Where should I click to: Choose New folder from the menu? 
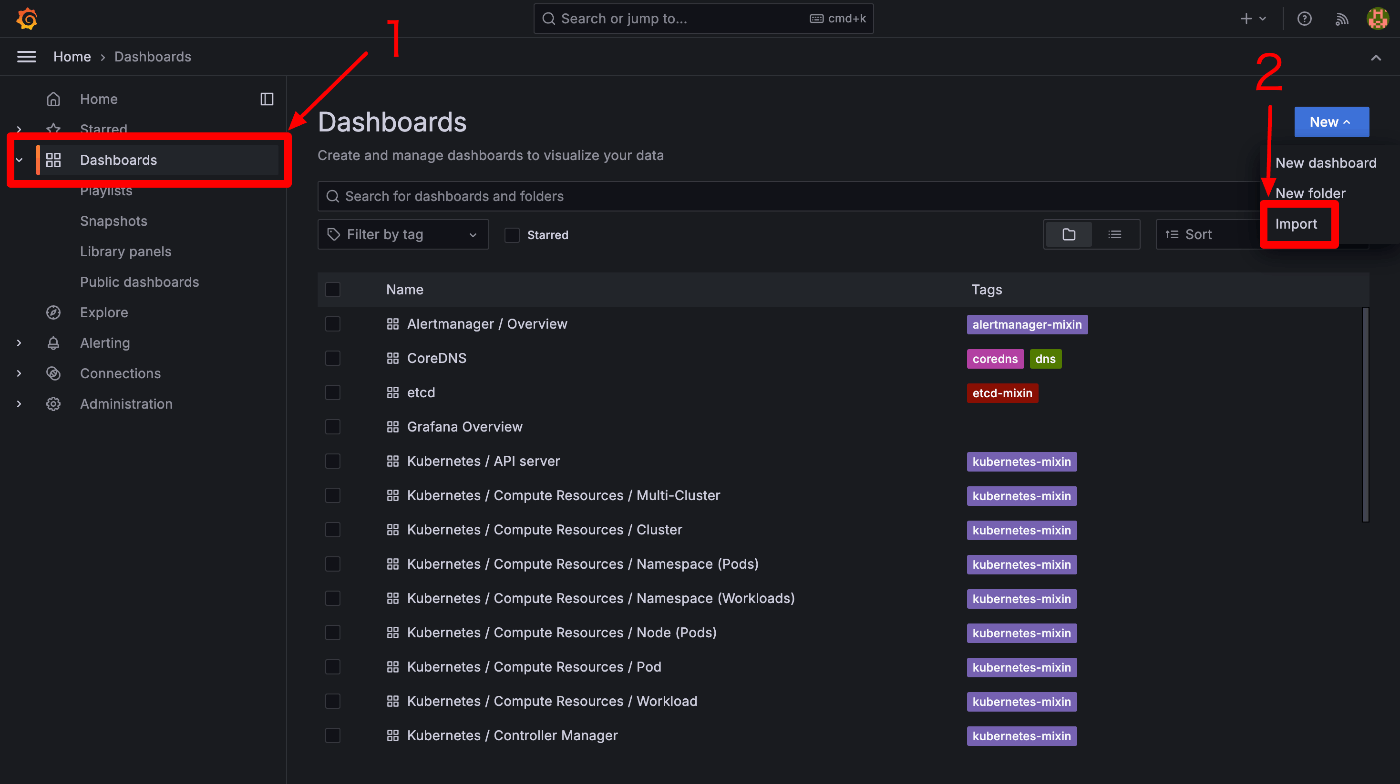tap(1311, 194)
